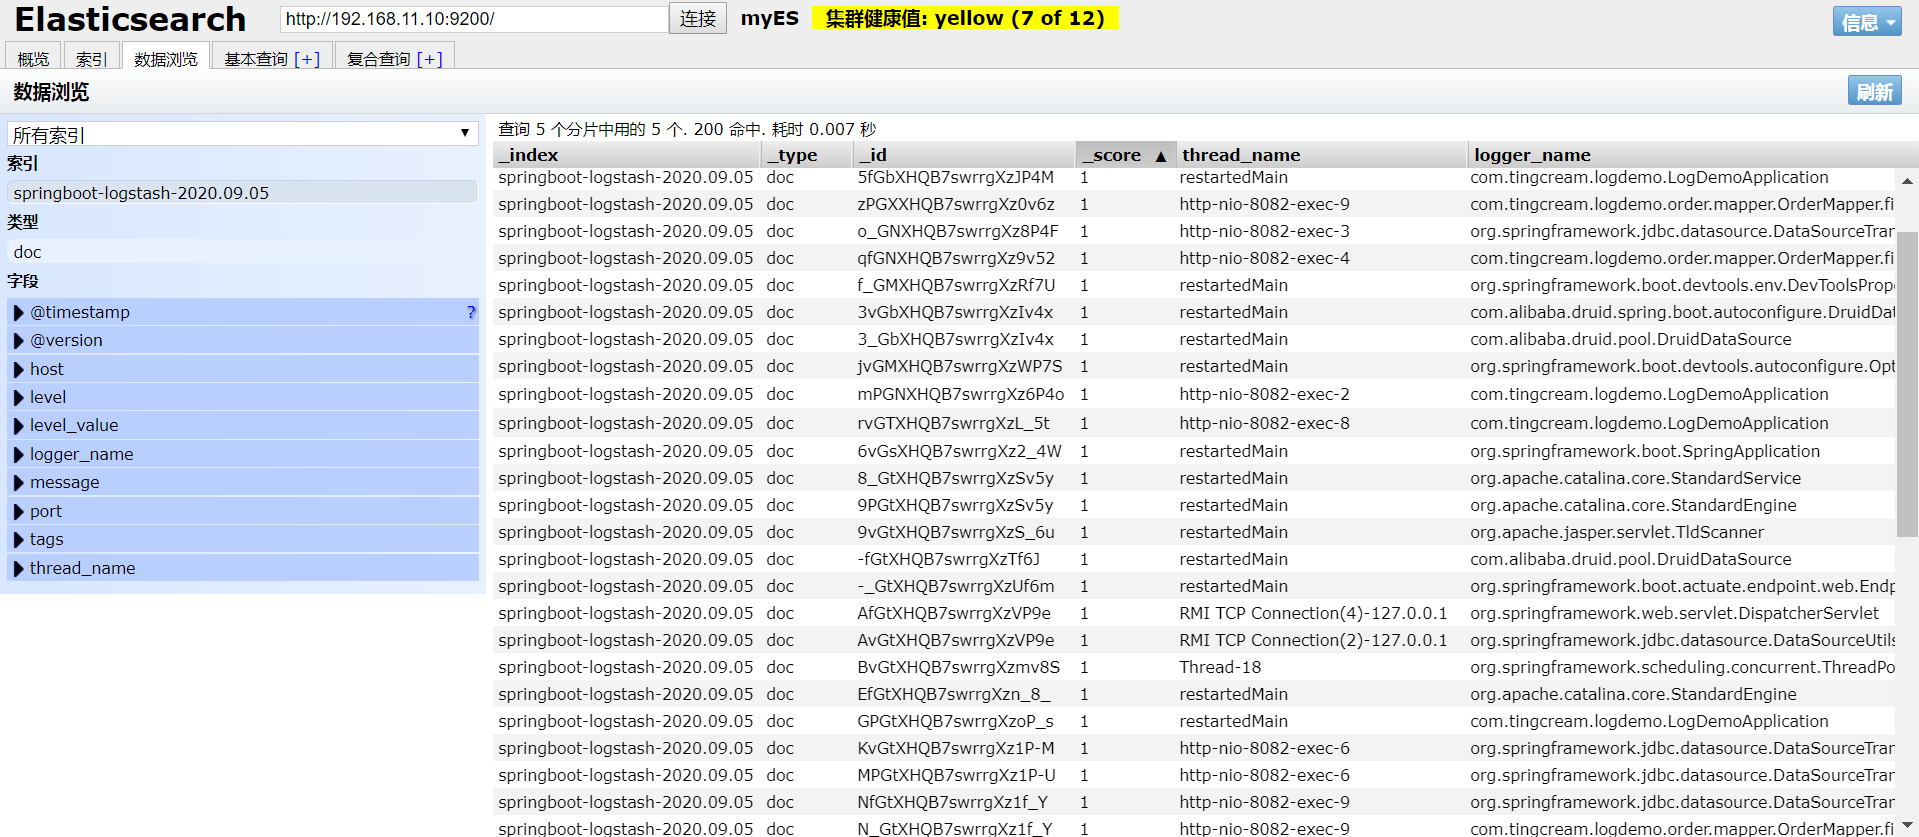Select the 数据浏览 tab
The width and height of the screenshot is (1919, 837).
(166, 59)
